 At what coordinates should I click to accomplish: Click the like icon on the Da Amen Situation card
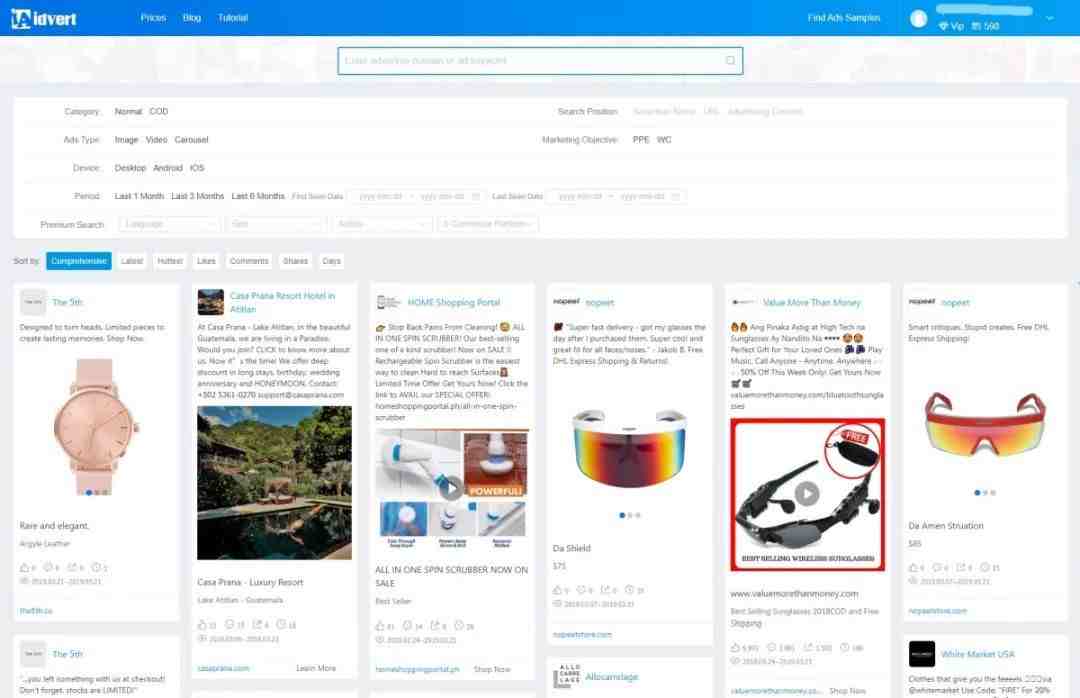pos(913,567)
